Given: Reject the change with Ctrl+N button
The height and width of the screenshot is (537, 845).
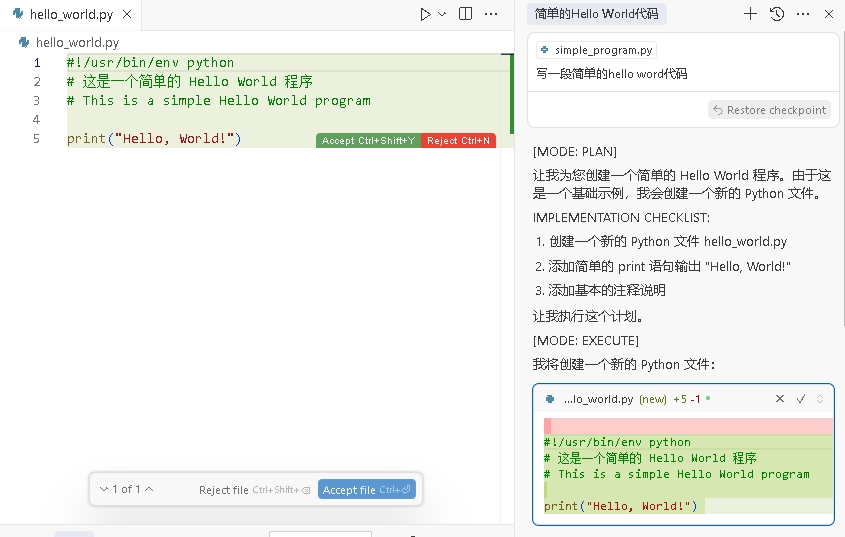Looking at the screenshot, I should pyautogui.click(x=458, y=141).
